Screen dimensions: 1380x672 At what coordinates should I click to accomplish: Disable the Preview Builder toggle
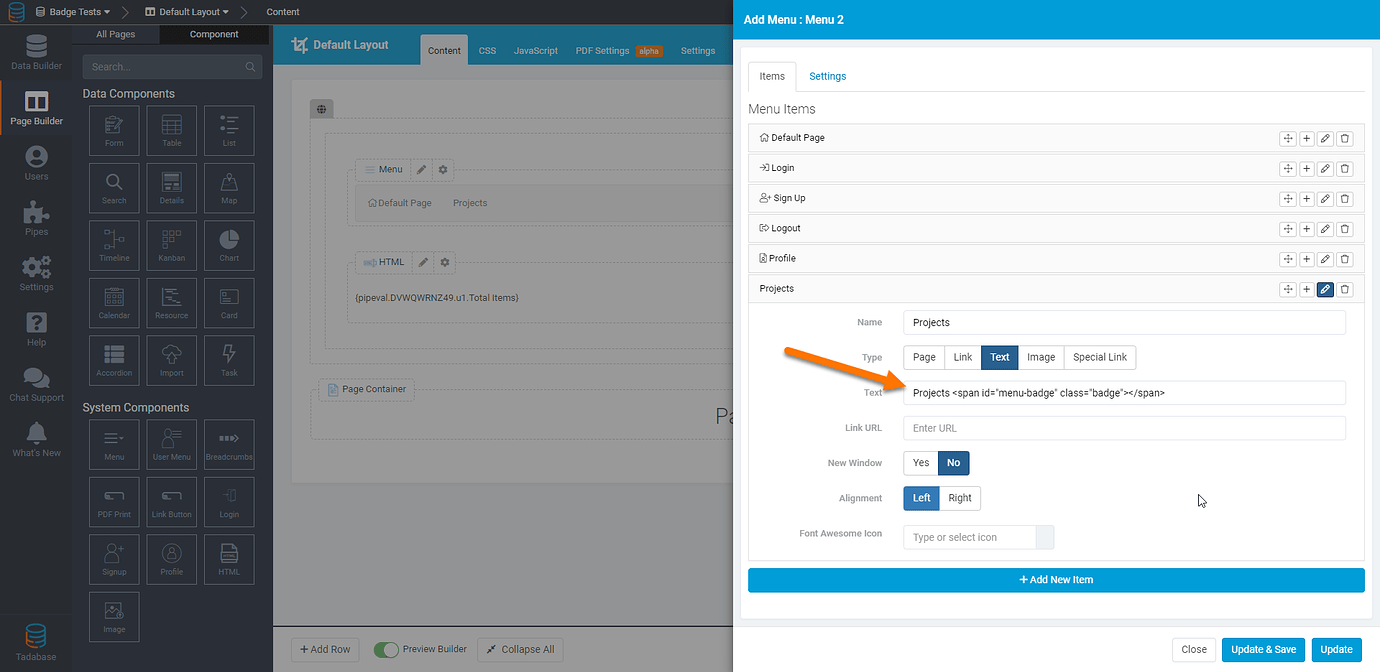tap(386, 649)
